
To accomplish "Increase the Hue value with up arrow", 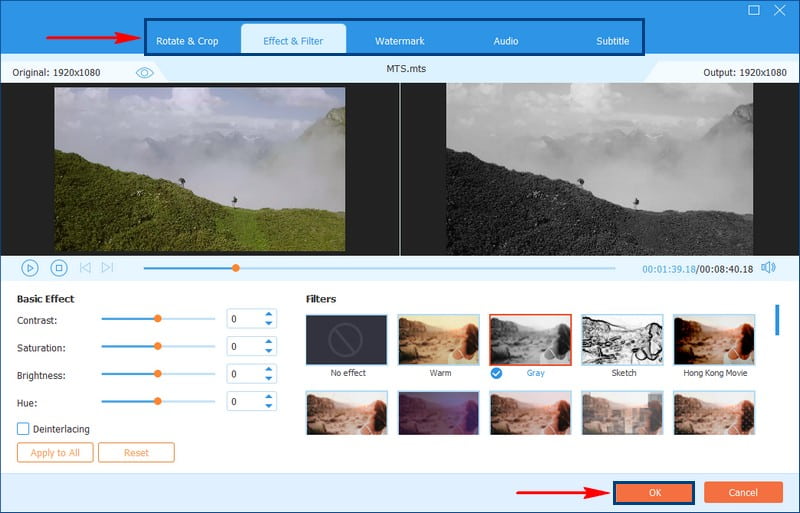I will [x=269, y=397].
